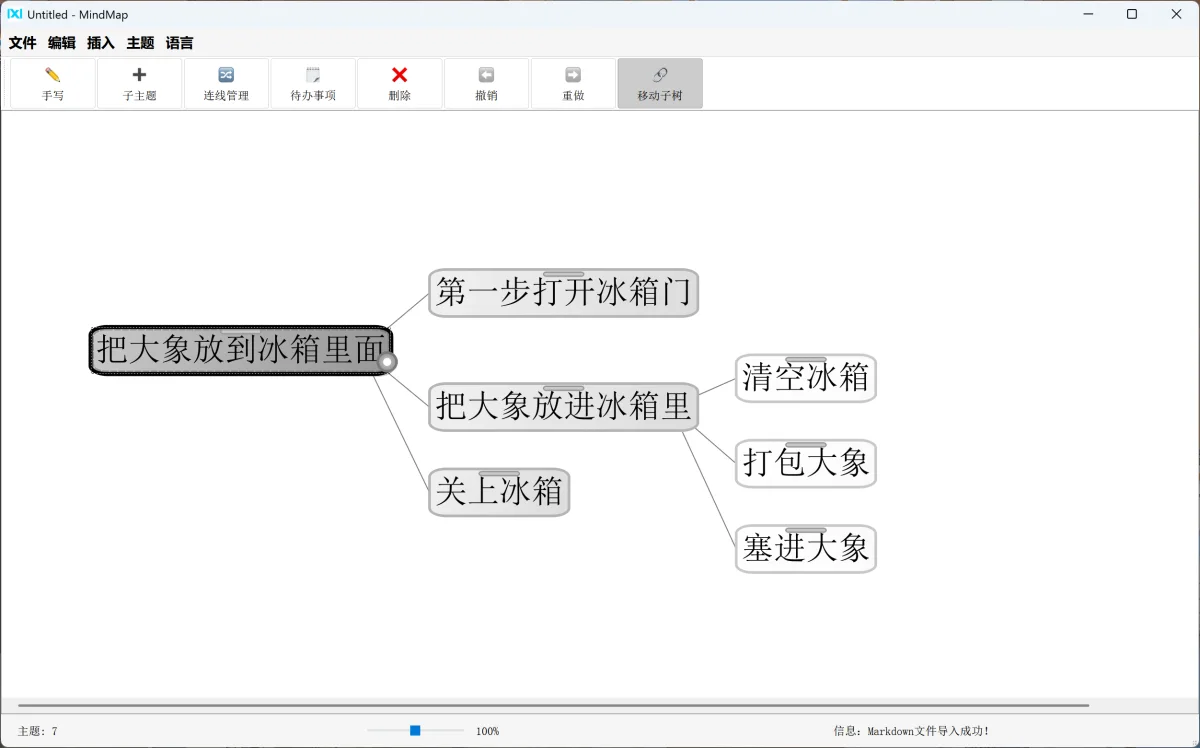Click the 100% zoom value
The height and width of the screenshot is (748, 1200).
[487, 732]
